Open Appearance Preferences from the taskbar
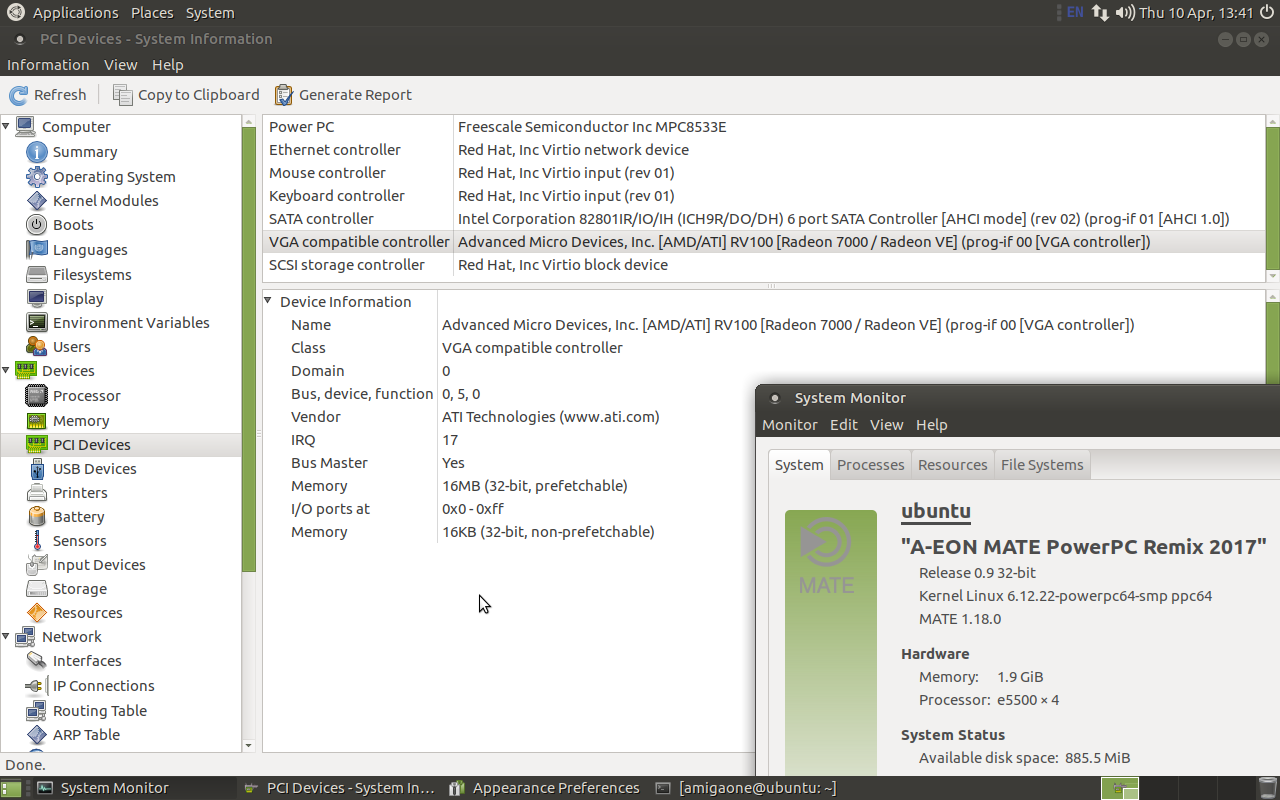The width and height of the screenshot is (1280, 800). click(x=545, y=788)
